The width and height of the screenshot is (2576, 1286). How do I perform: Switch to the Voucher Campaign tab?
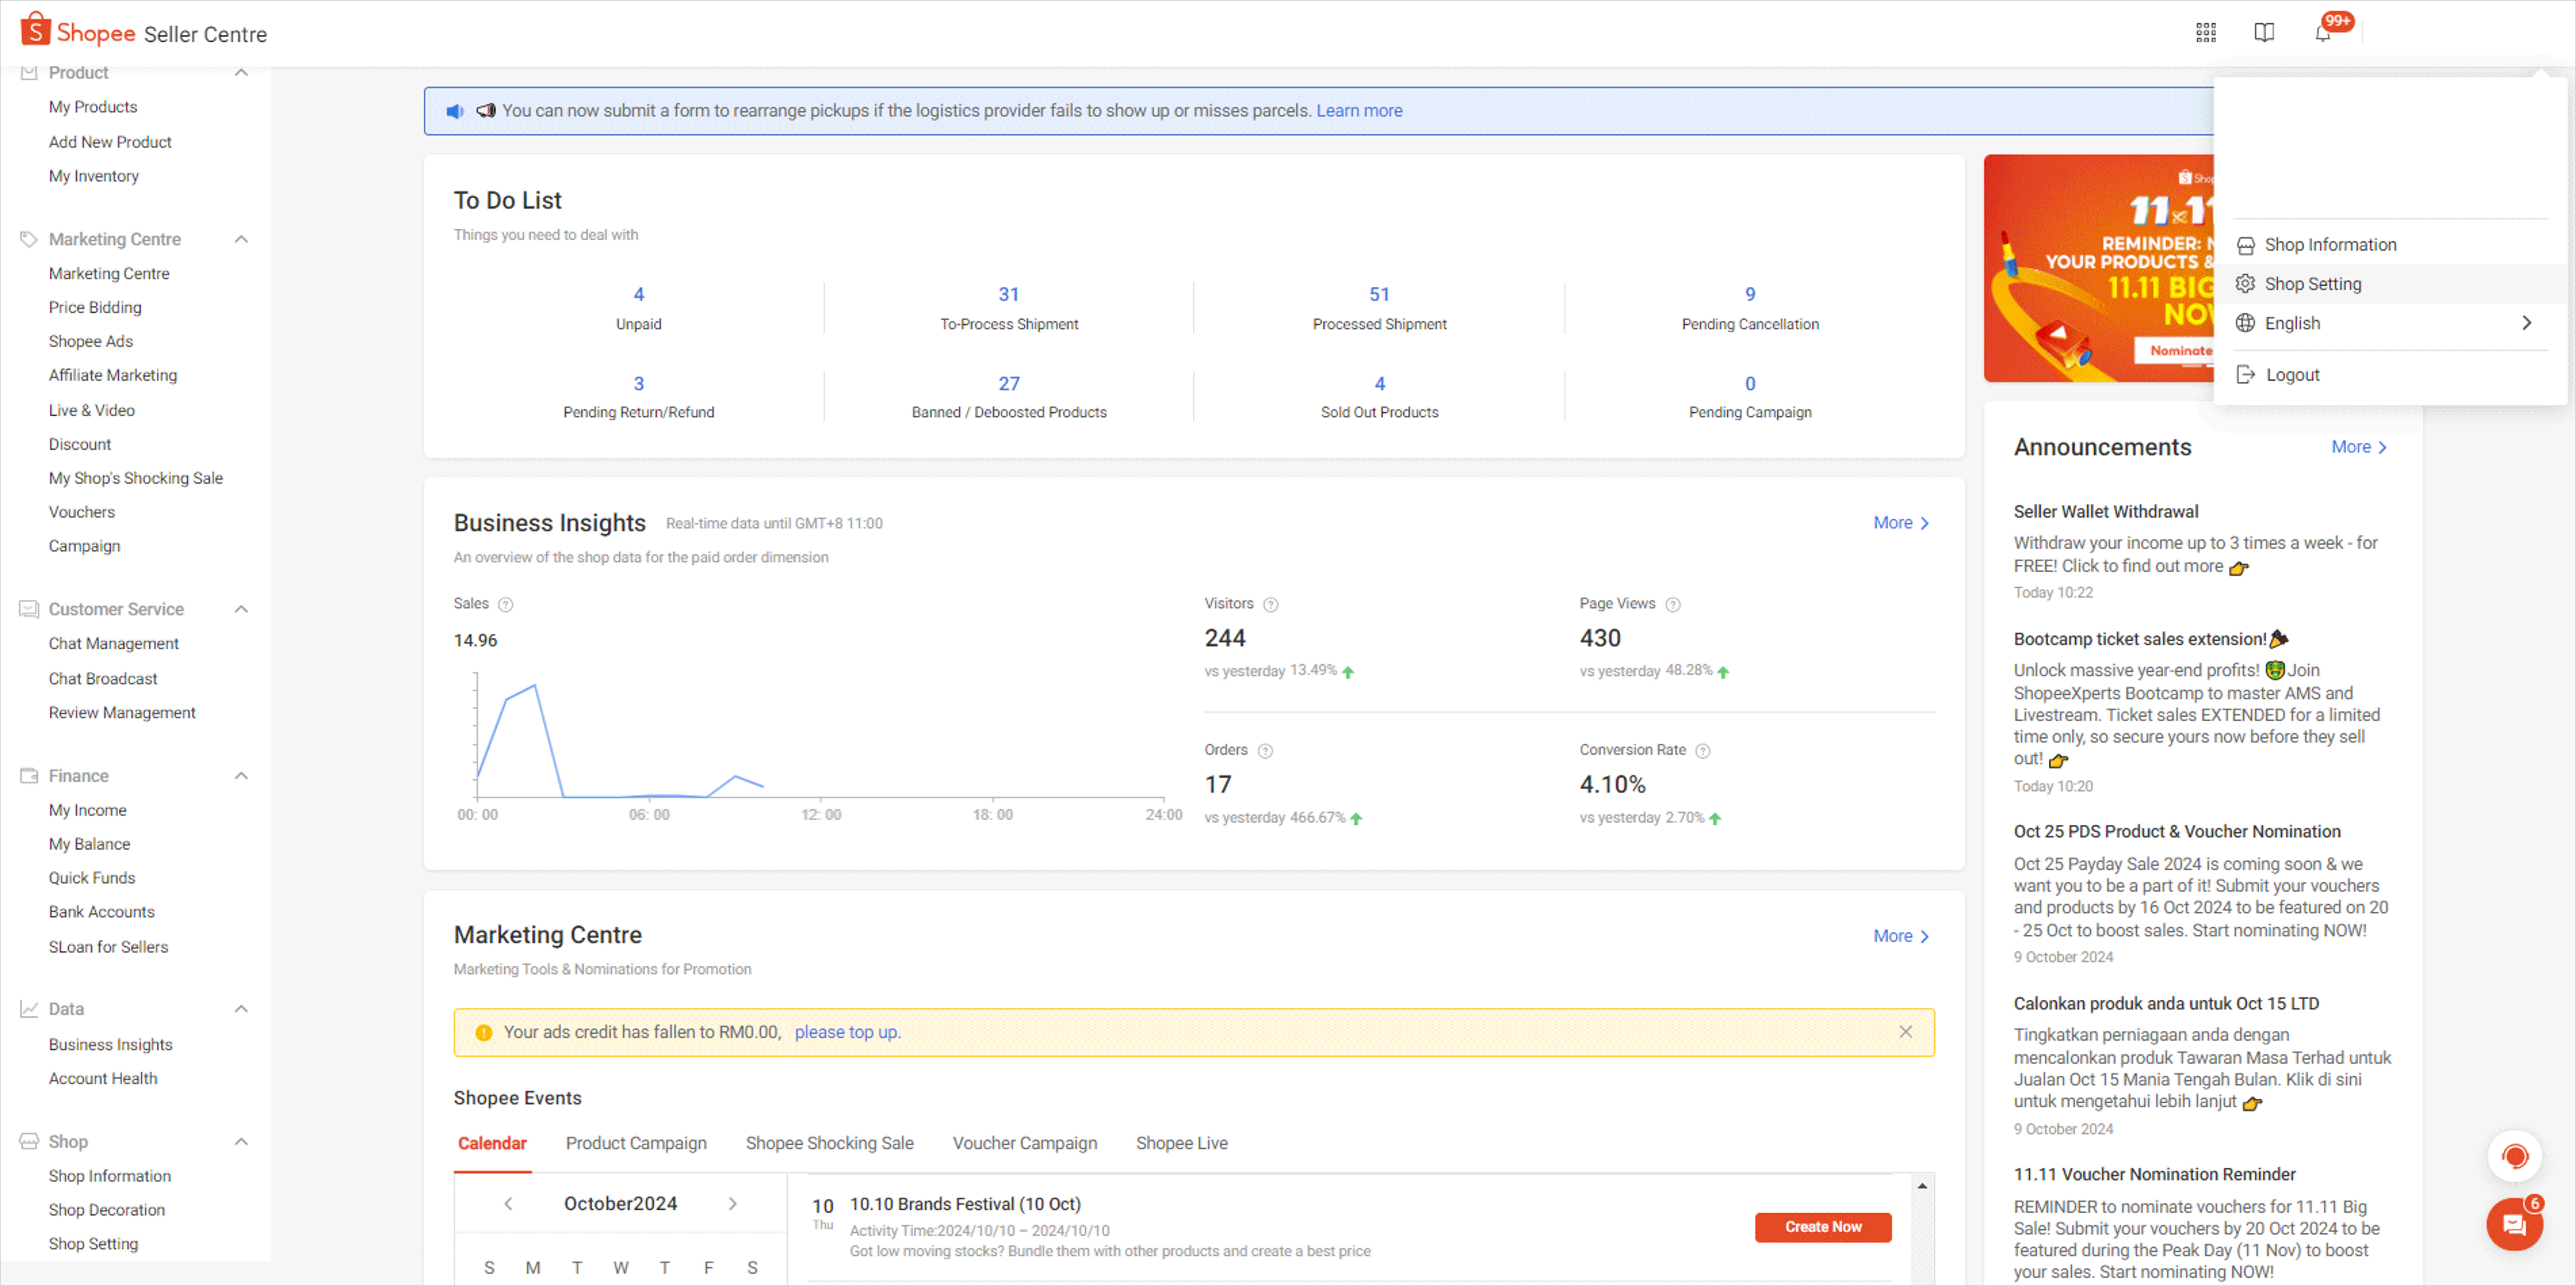pos(1024,1143)
